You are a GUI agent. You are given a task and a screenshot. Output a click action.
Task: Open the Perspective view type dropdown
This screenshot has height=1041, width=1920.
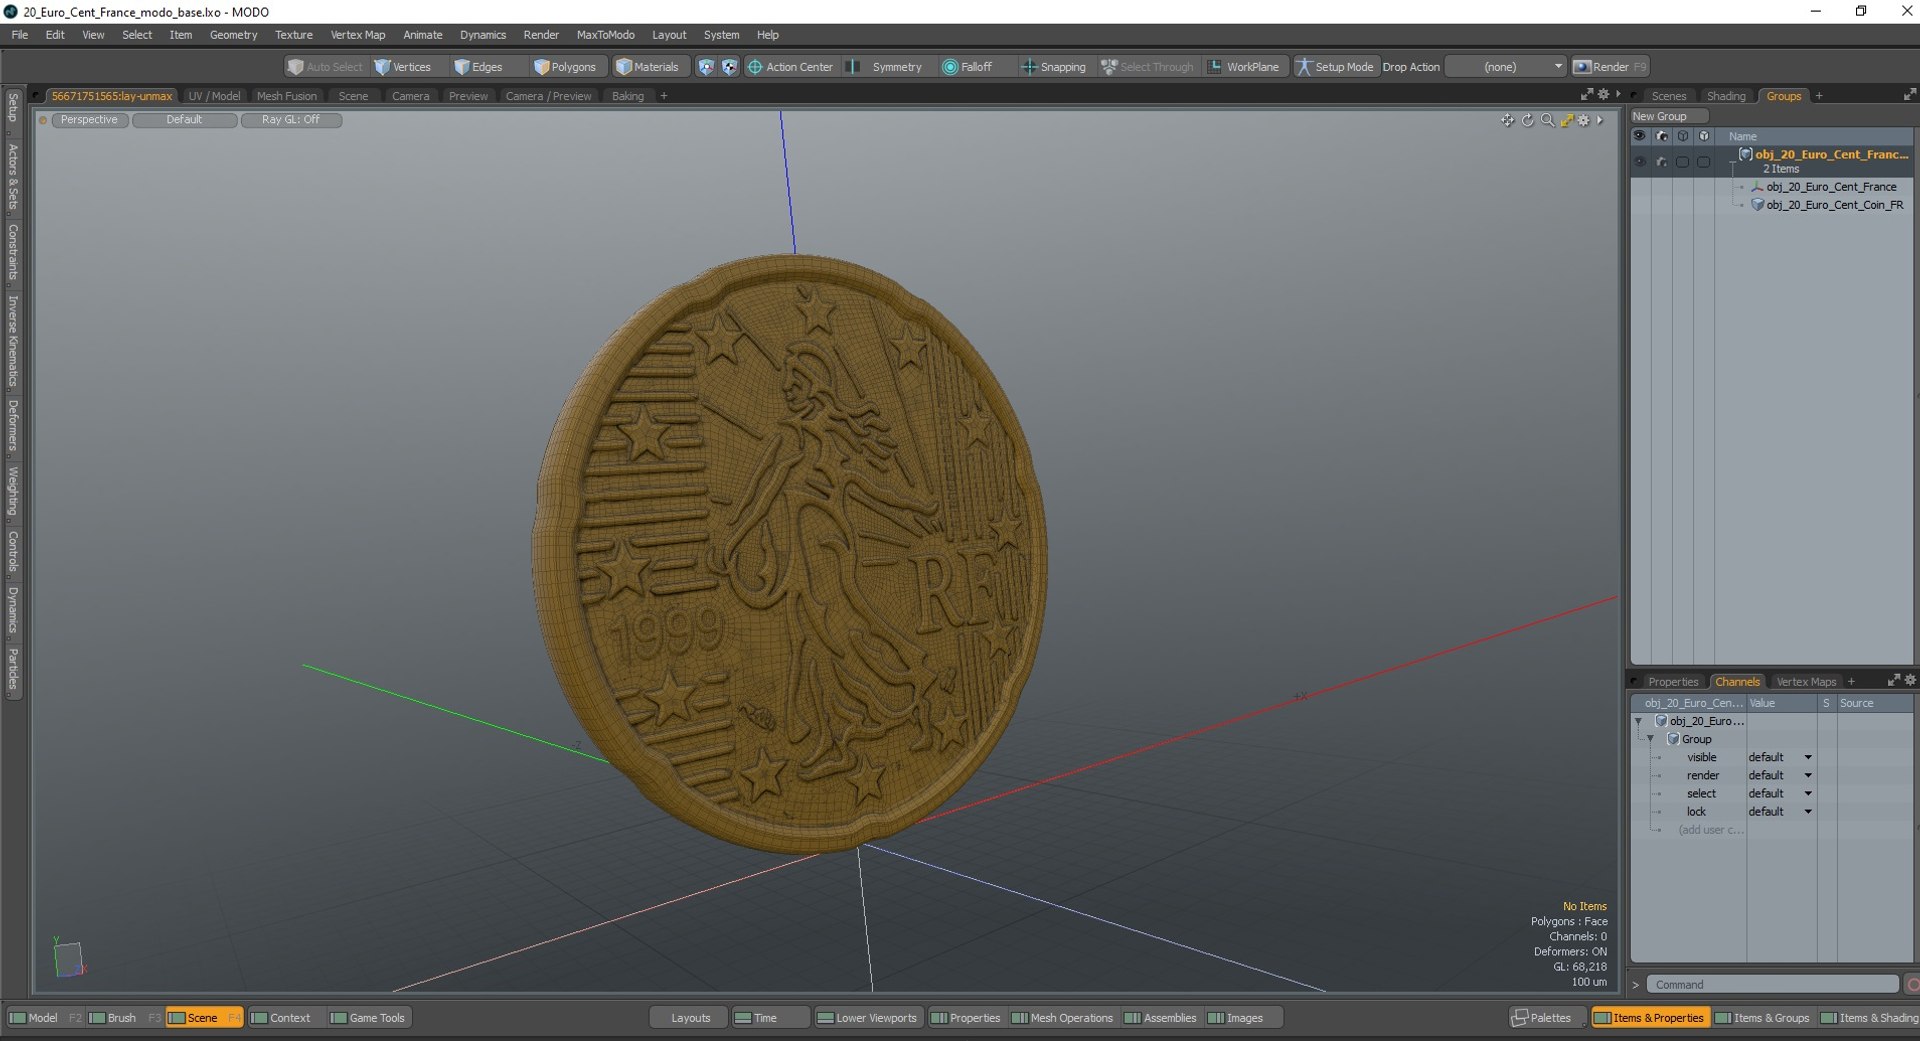click(89, 120)
